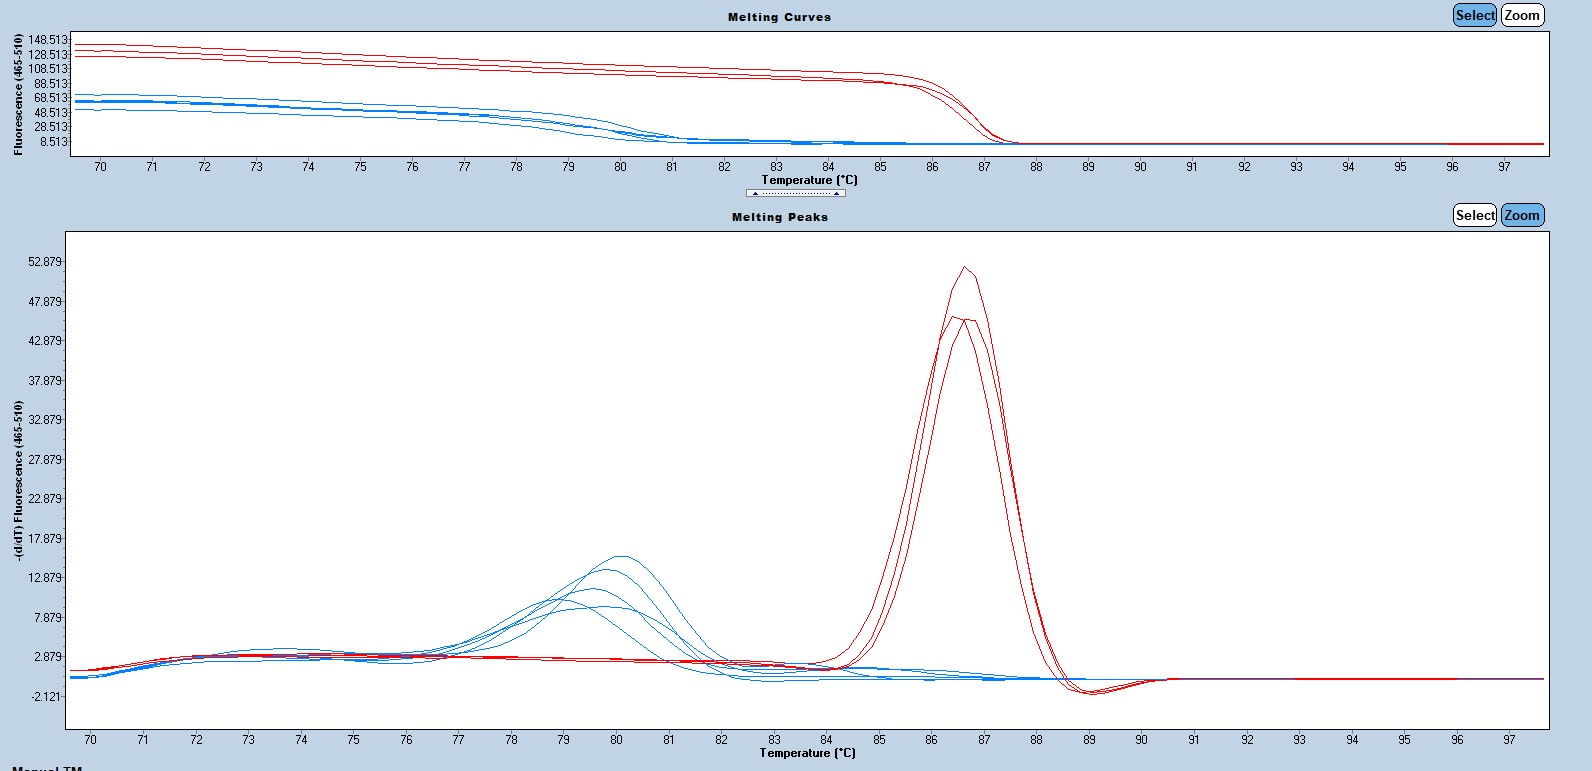Select the tallest red melting peak apex

964,268
